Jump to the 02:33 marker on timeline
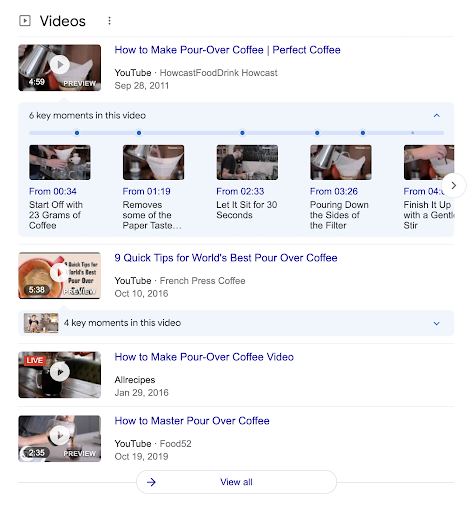Screen dimensions: 469x512 click(242, 133)
